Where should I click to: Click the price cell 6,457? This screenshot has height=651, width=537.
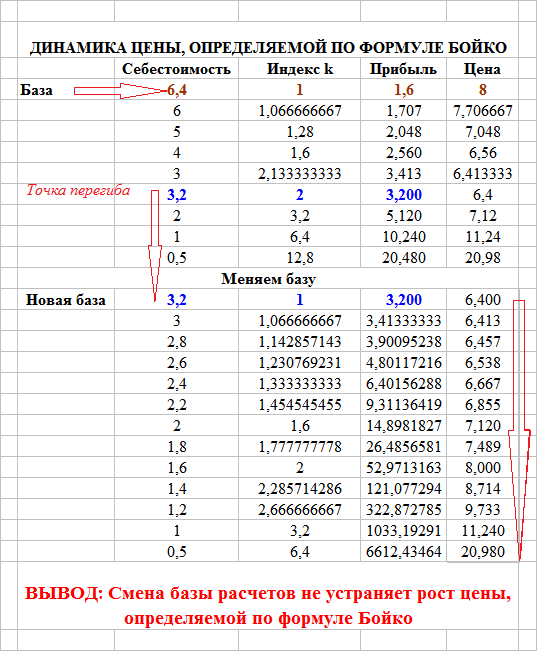click(x=482, y=341)
